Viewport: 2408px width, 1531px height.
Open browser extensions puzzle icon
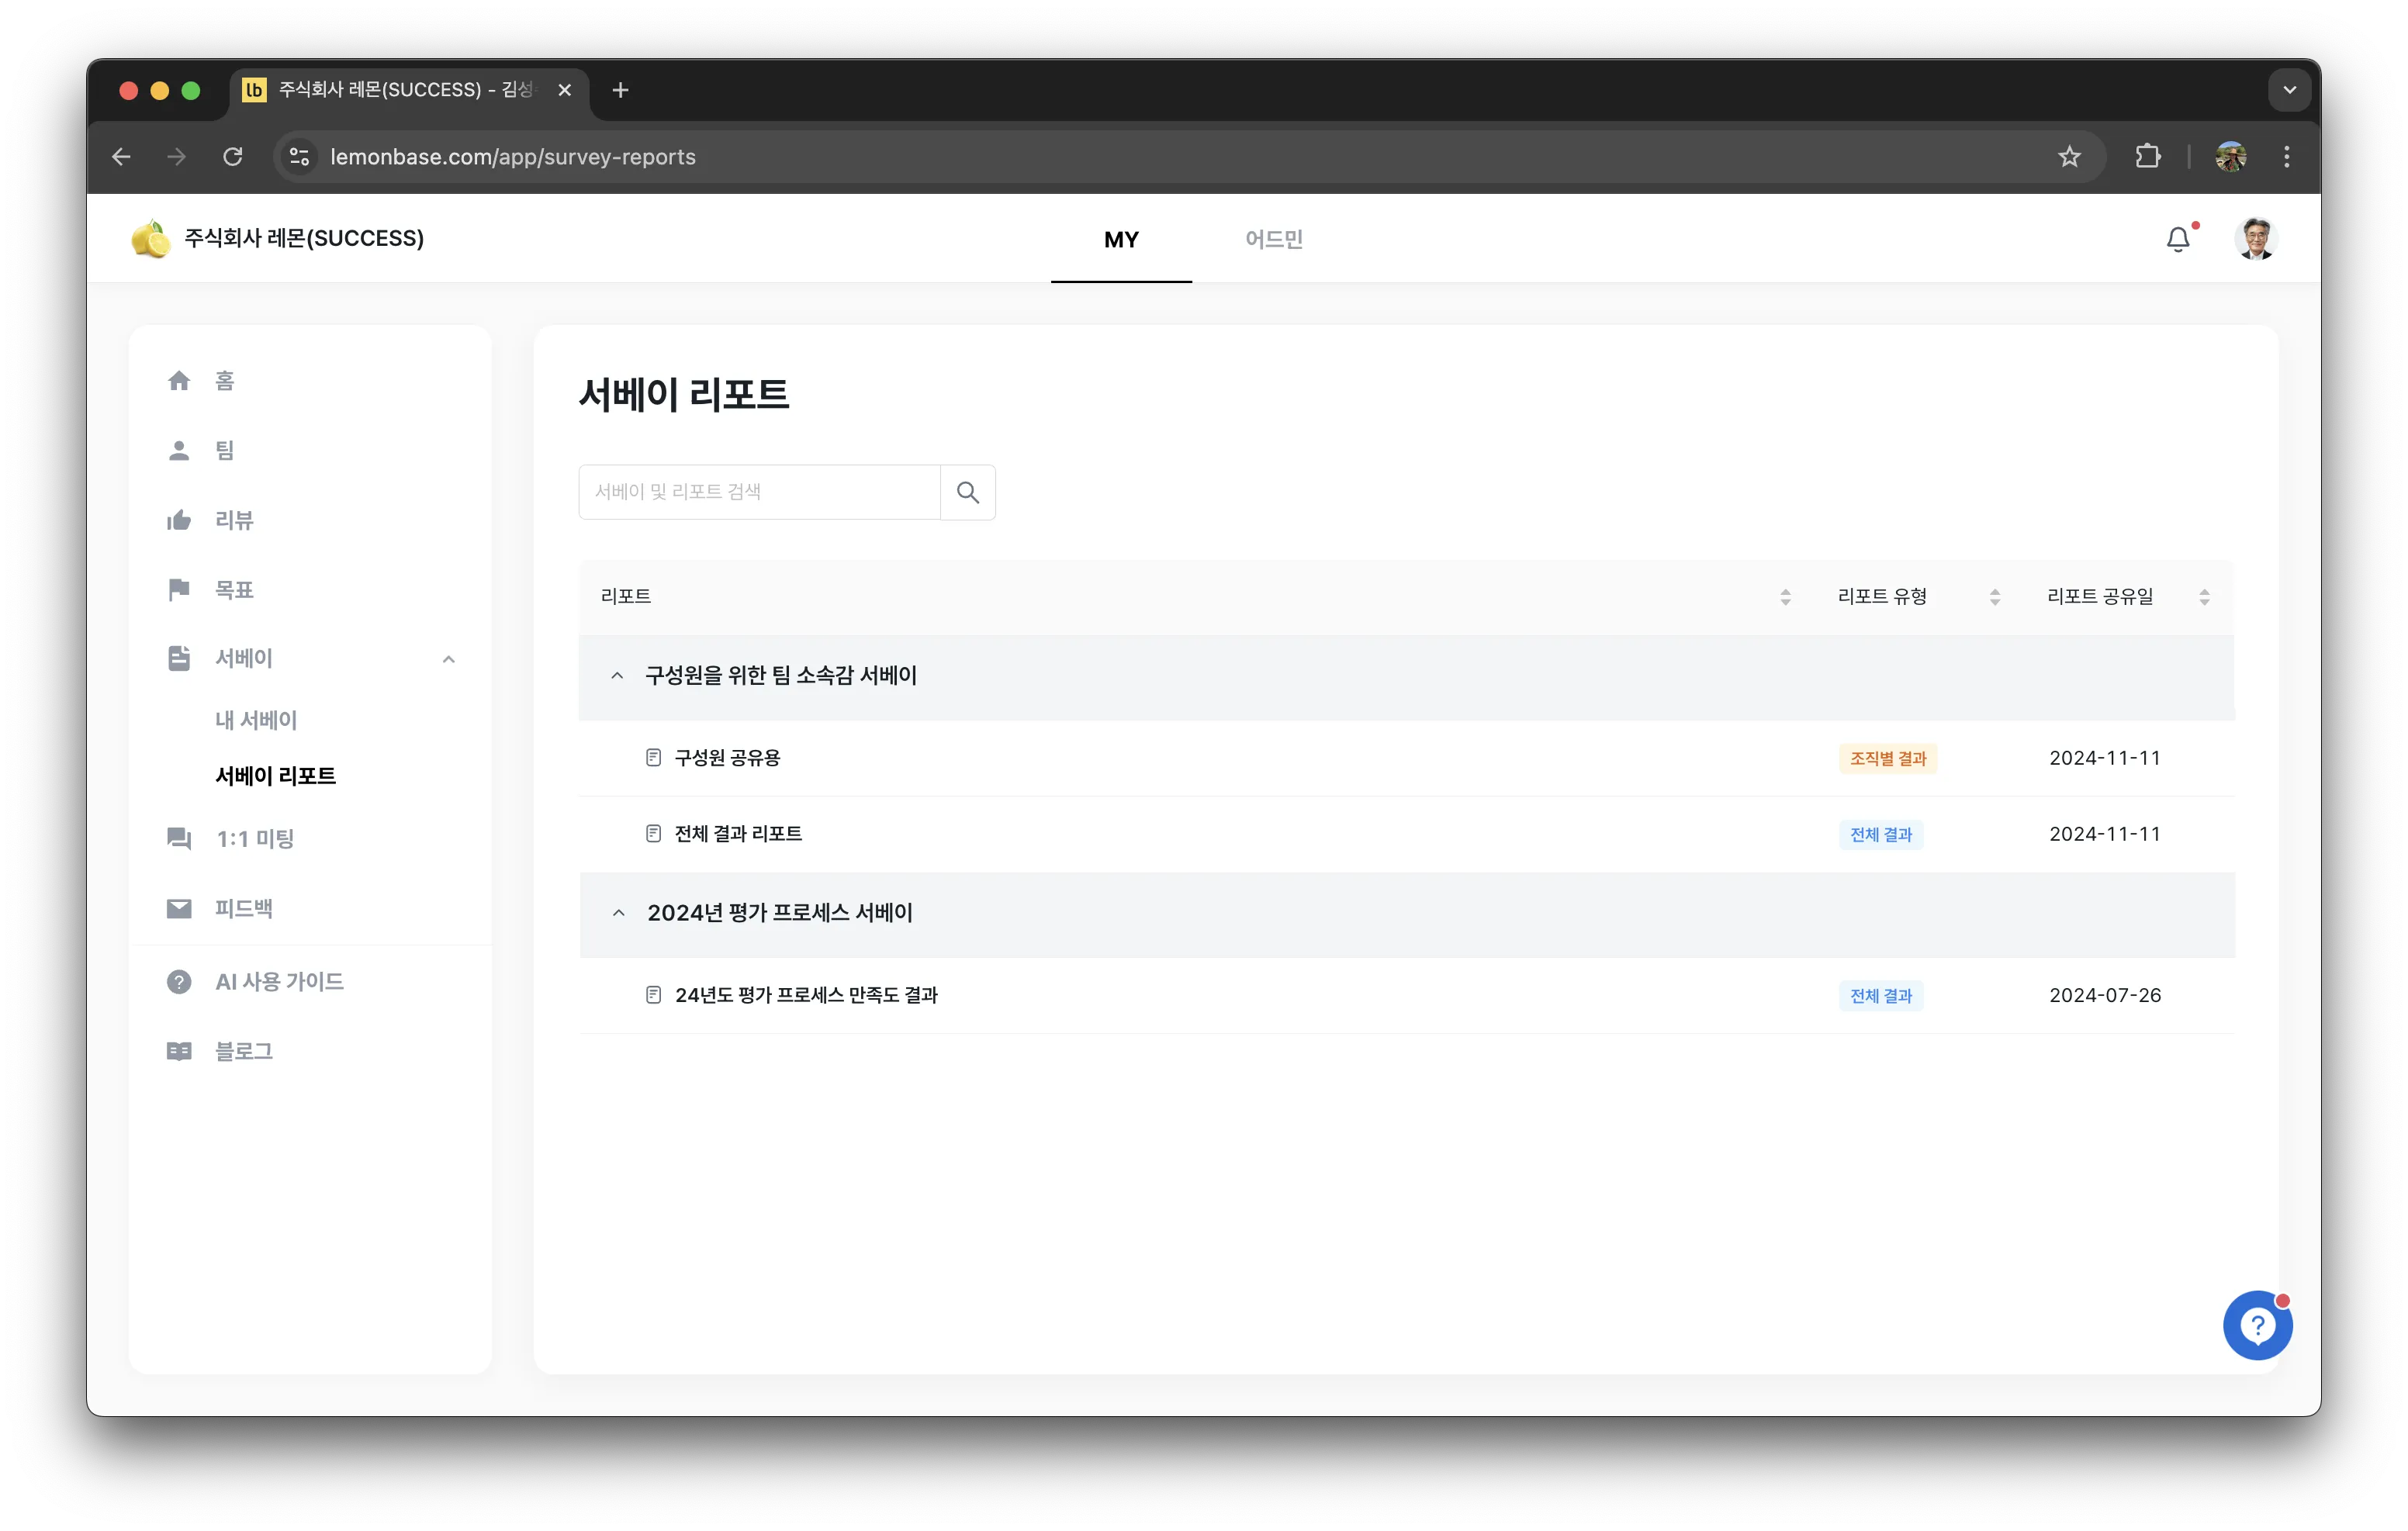(2148, 157)
